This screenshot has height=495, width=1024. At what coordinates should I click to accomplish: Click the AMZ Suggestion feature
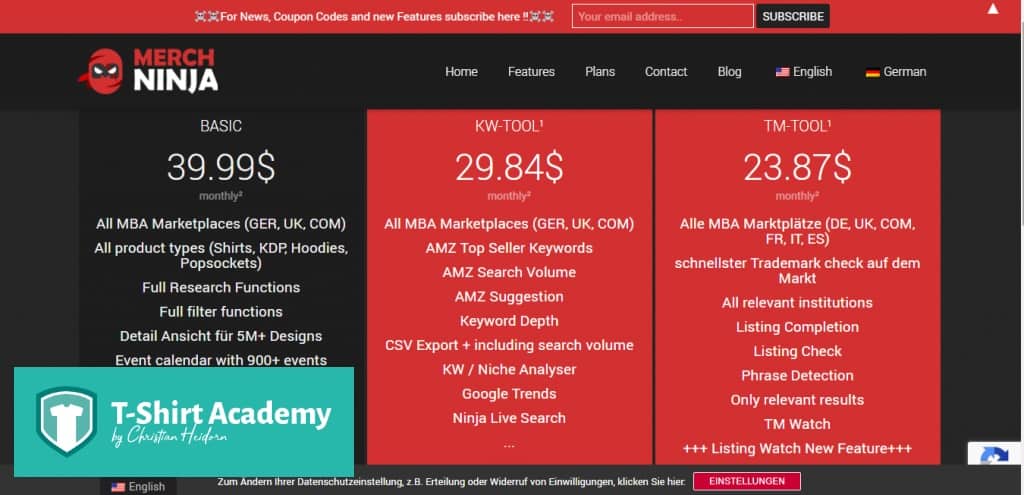click(x=509, y=296)
